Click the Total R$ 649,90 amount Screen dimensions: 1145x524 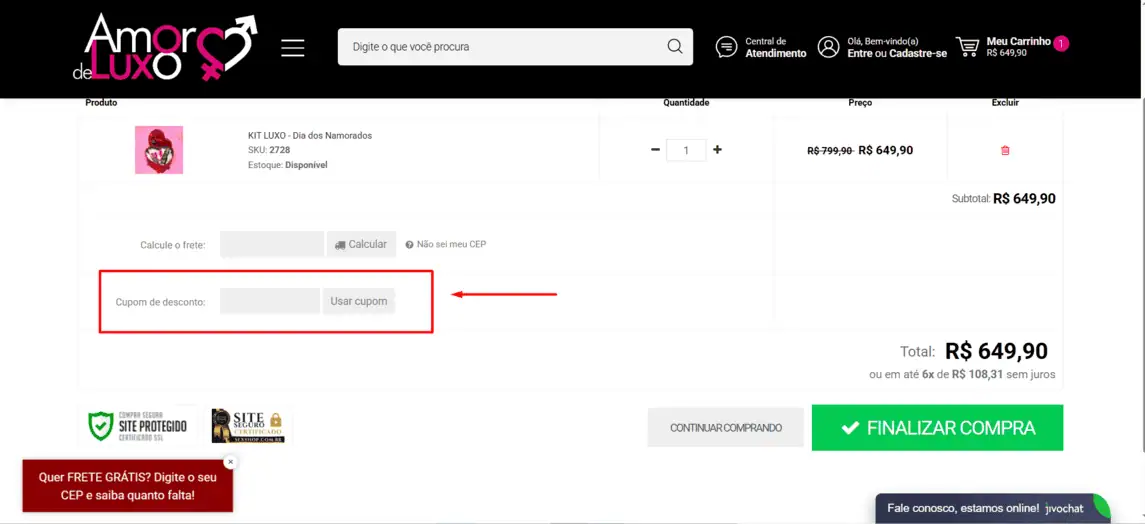point(996,351)
